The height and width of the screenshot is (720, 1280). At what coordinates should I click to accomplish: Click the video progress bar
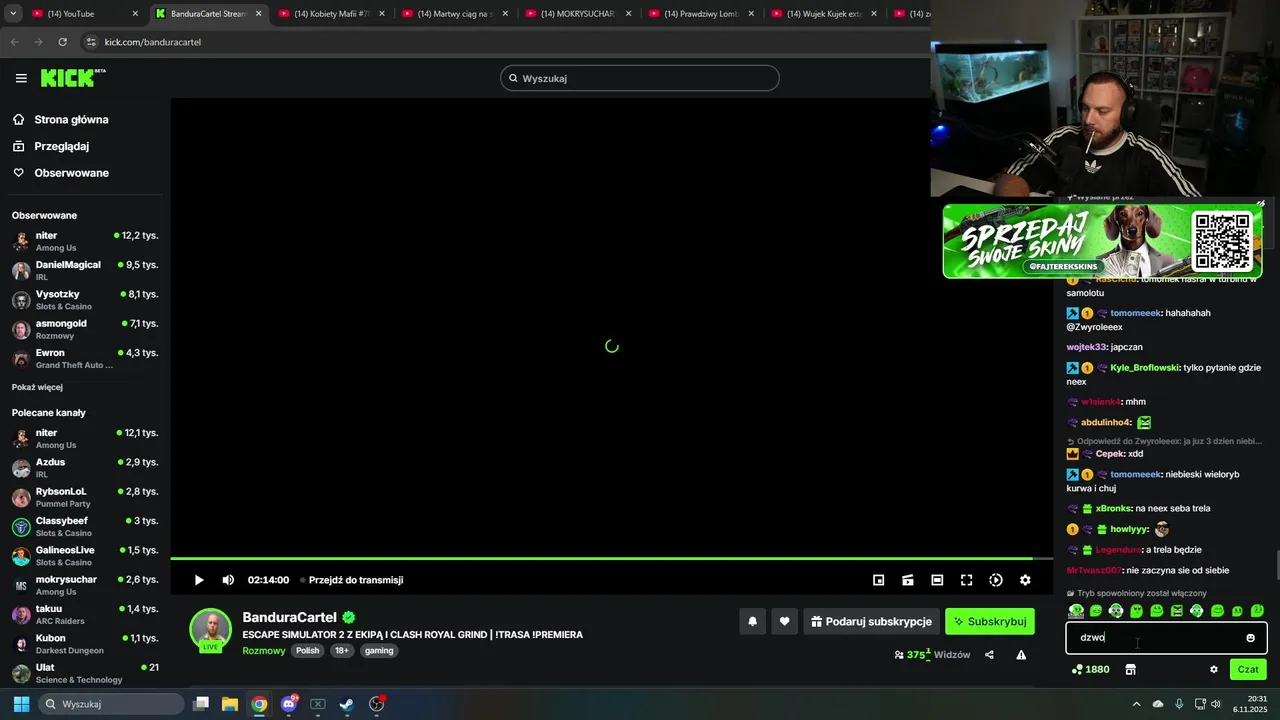click(x=611, y=558)
